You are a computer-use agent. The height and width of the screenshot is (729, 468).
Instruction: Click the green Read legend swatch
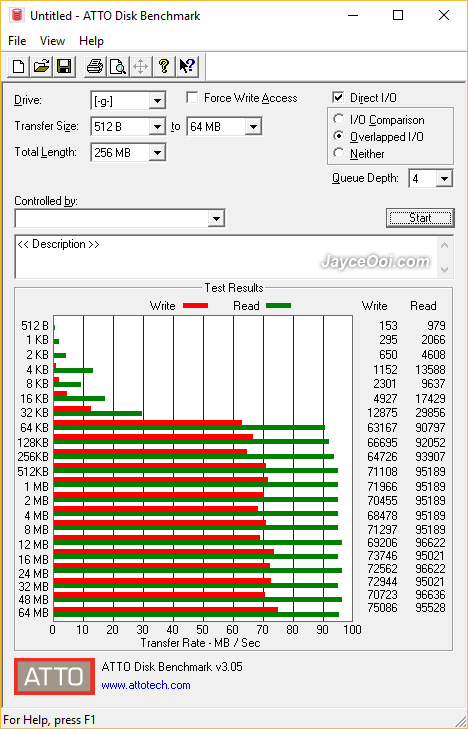tap(278, 305)
